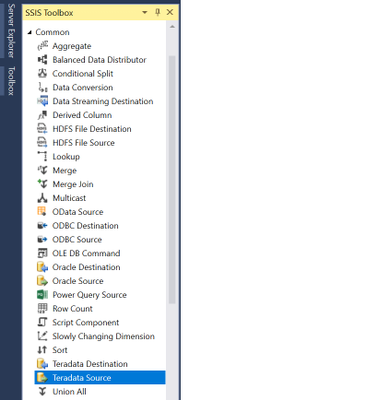Select the Balanced Data Distributor icon
The image size is (365, 400).
(x=42, y=60)
